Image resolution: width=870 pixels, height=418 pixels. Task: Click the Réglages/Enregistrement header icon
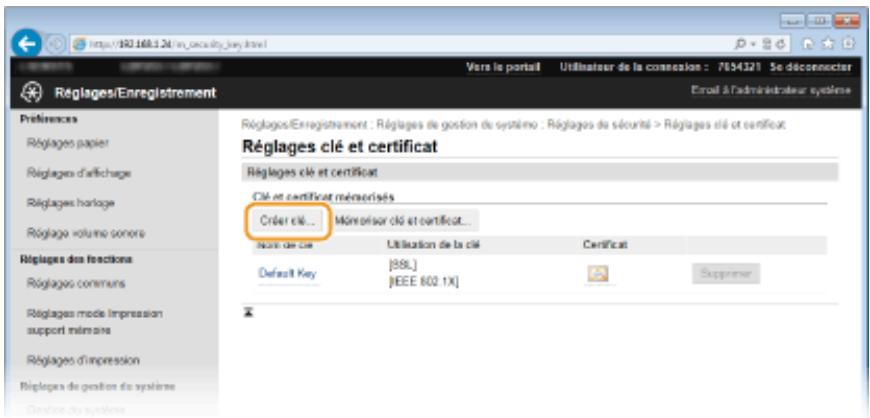[29, 93]
